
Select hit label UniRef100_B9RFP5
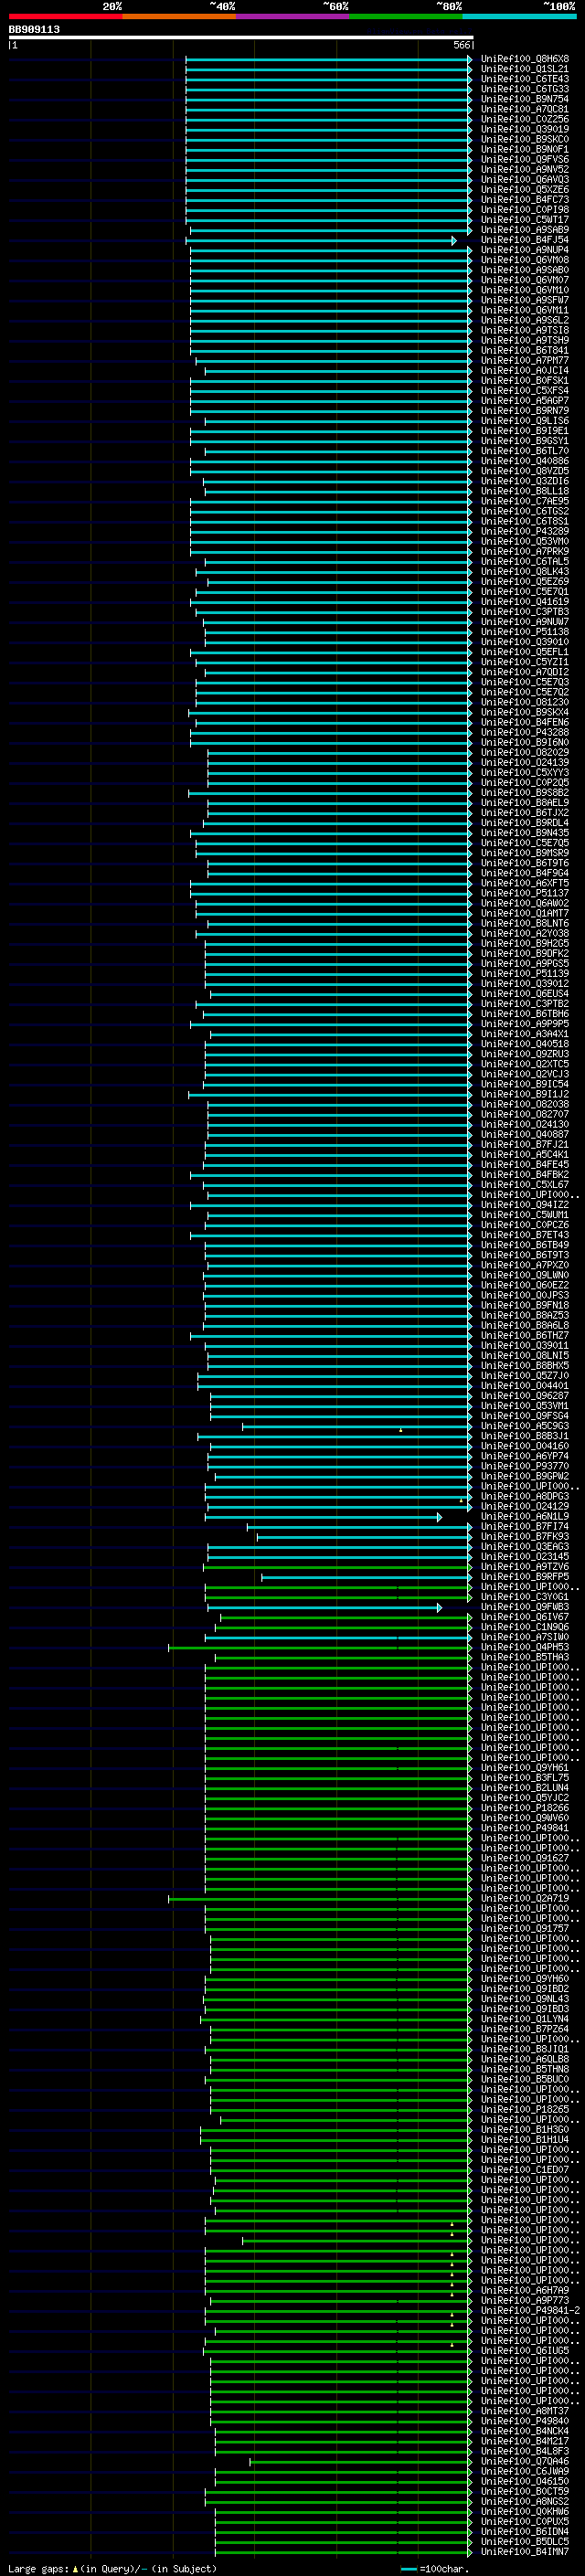(525, 1577)
